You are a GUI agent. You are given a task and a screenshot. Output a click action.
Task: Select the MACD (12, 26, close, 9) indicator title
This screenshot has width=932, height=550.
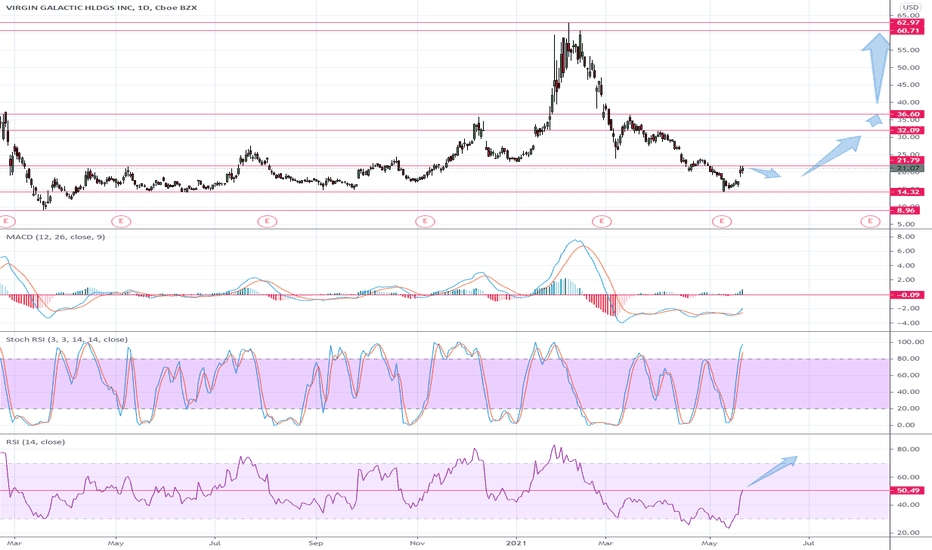click(56, 237)
